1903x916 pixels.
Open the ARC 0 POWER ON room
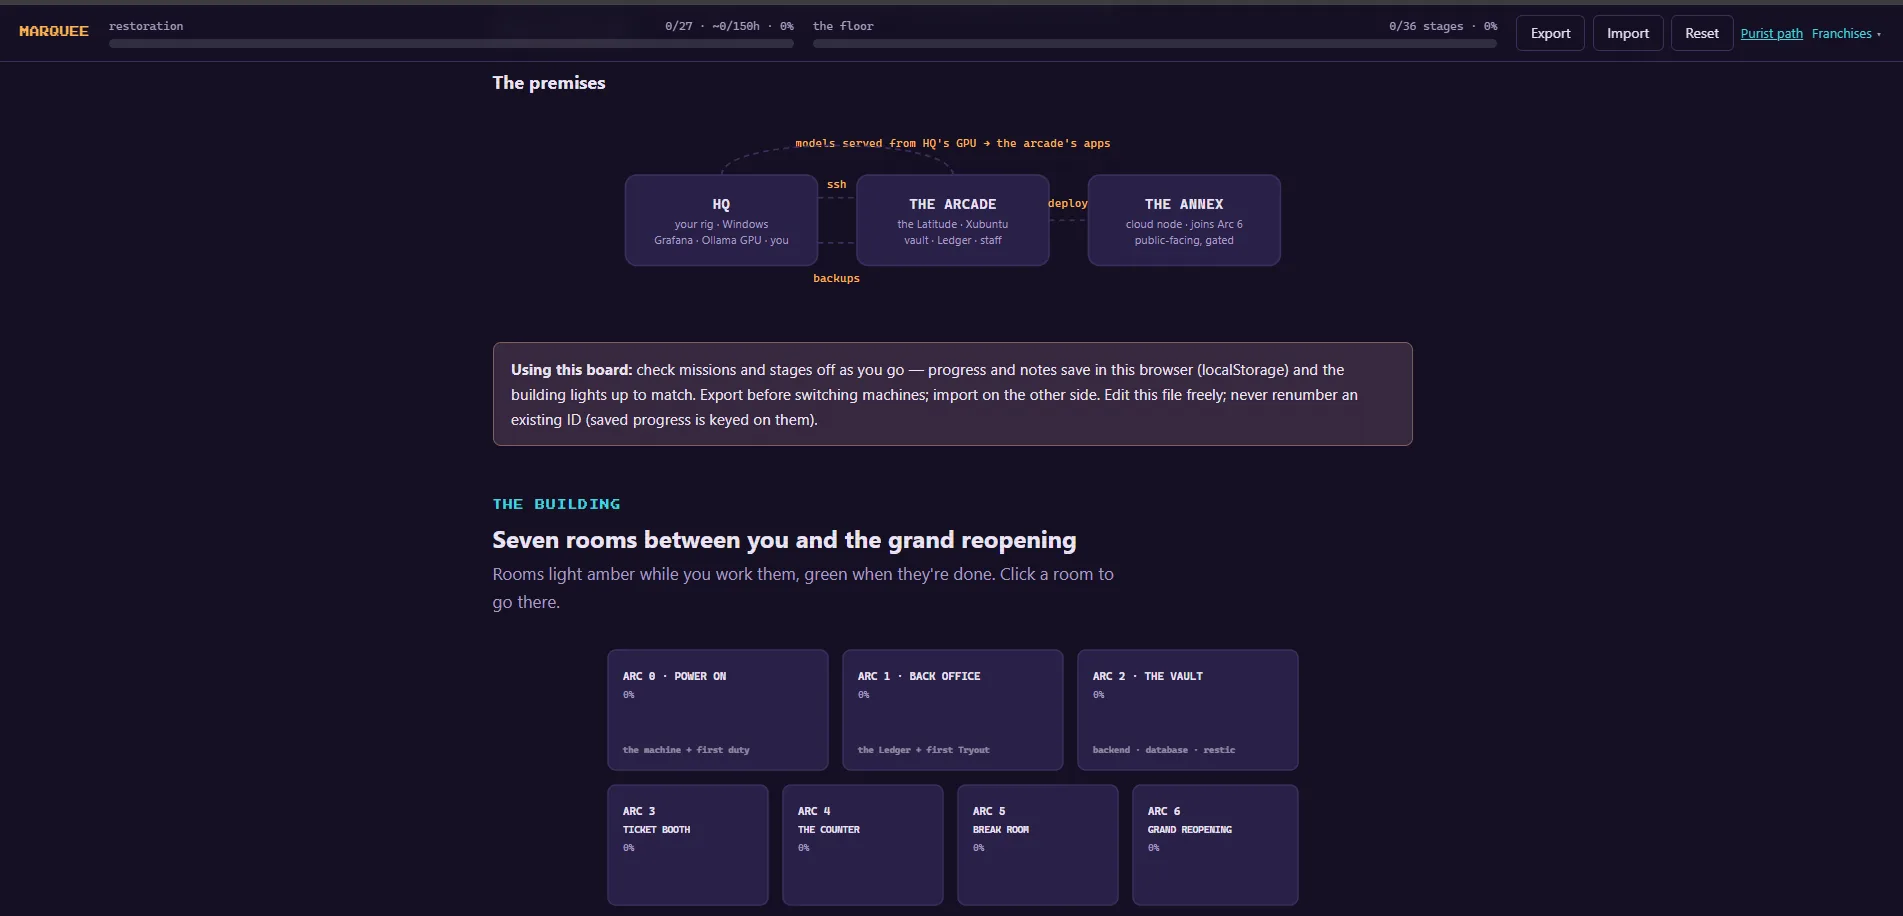point(718,710)
